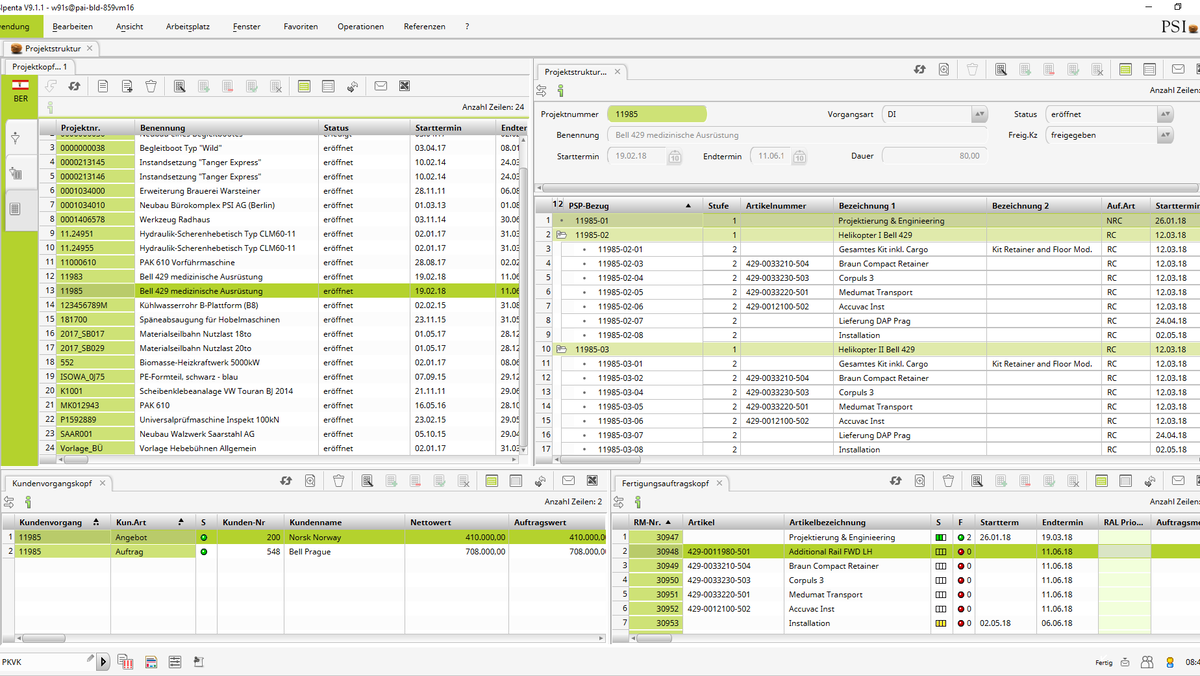The image size is (1200, 676).
Task: Click the Projektnummer field containing 11985
Action: click(655, 114)
